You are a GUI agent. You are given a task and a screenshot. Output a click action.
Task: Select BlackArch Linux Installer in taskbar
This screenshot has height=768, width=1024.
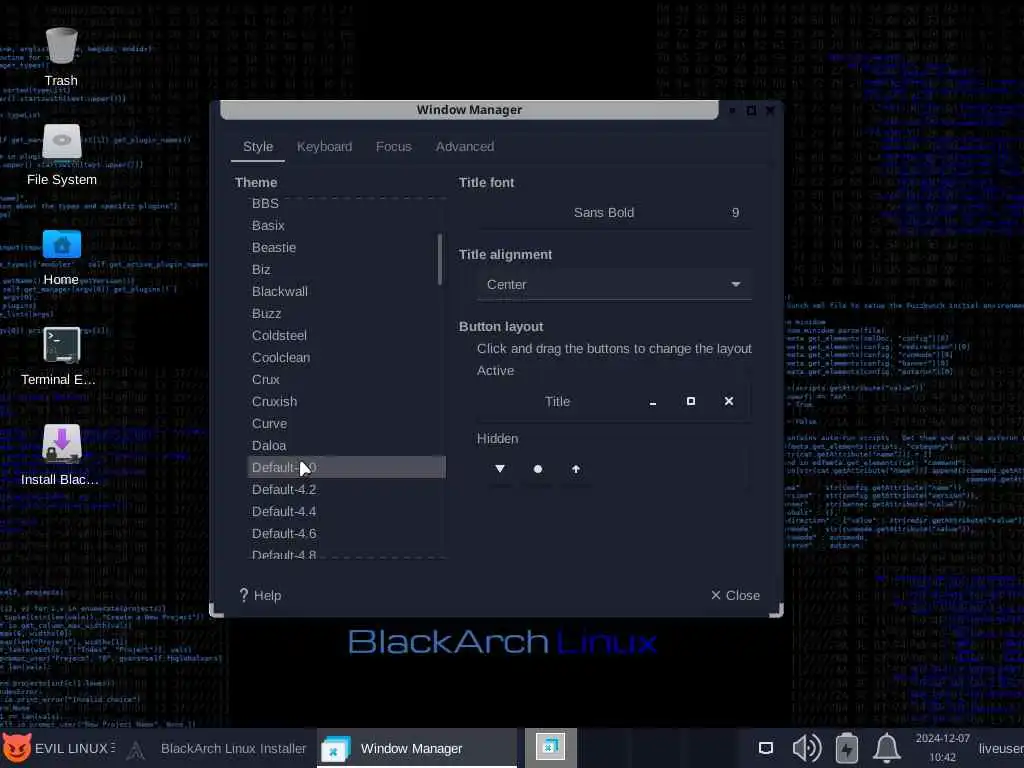click(219, 748)
